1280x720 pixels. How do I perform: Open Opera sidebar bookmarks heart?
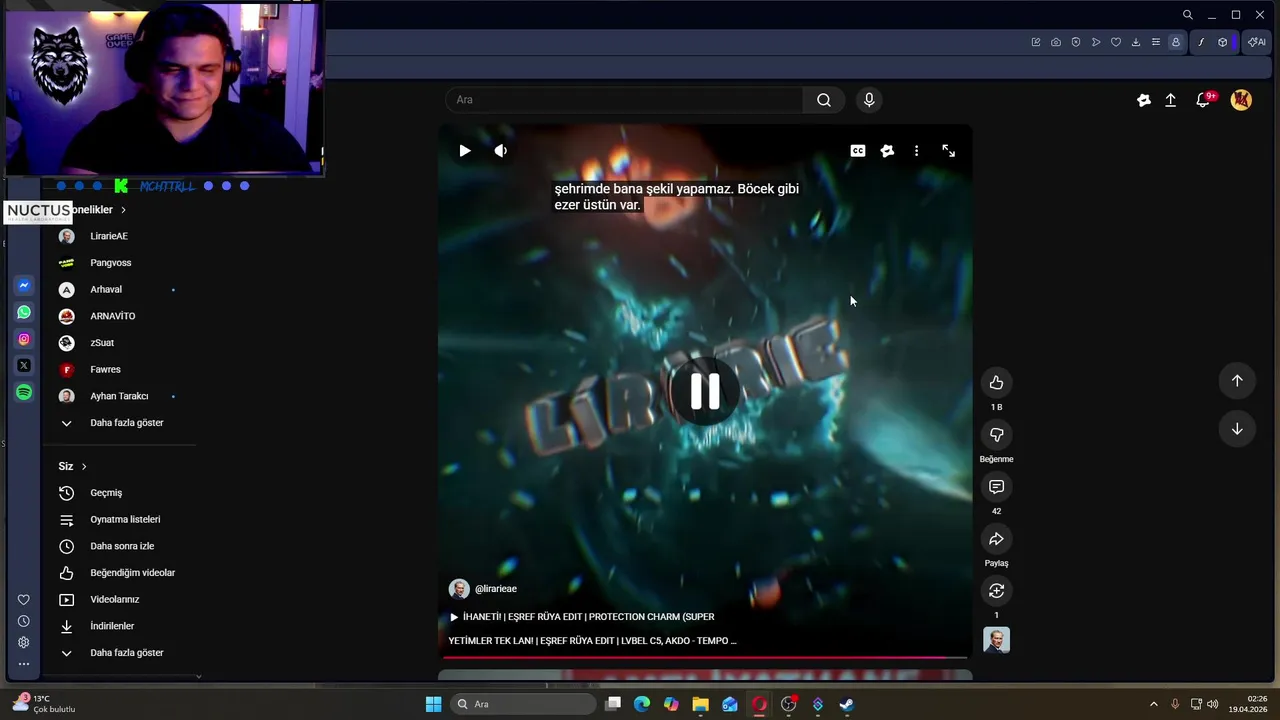[x=24, y=600]
